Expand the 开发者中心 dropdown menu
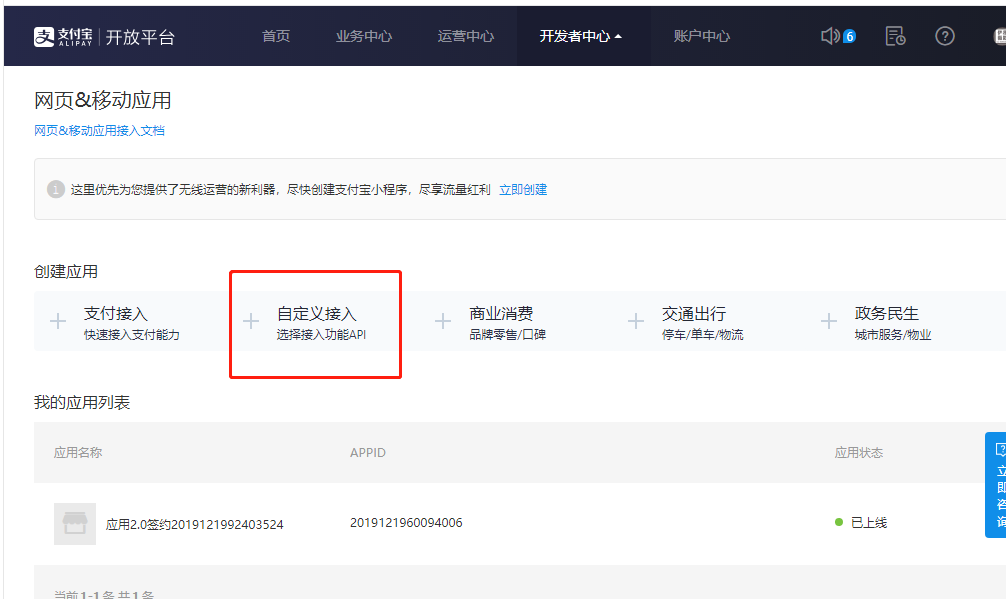Screen dimensions: 1006x599 (580, 36)
